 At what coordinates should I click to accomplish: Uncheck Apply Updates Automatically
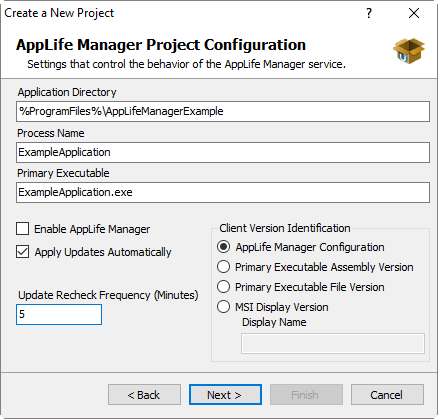tap(22, 252)
